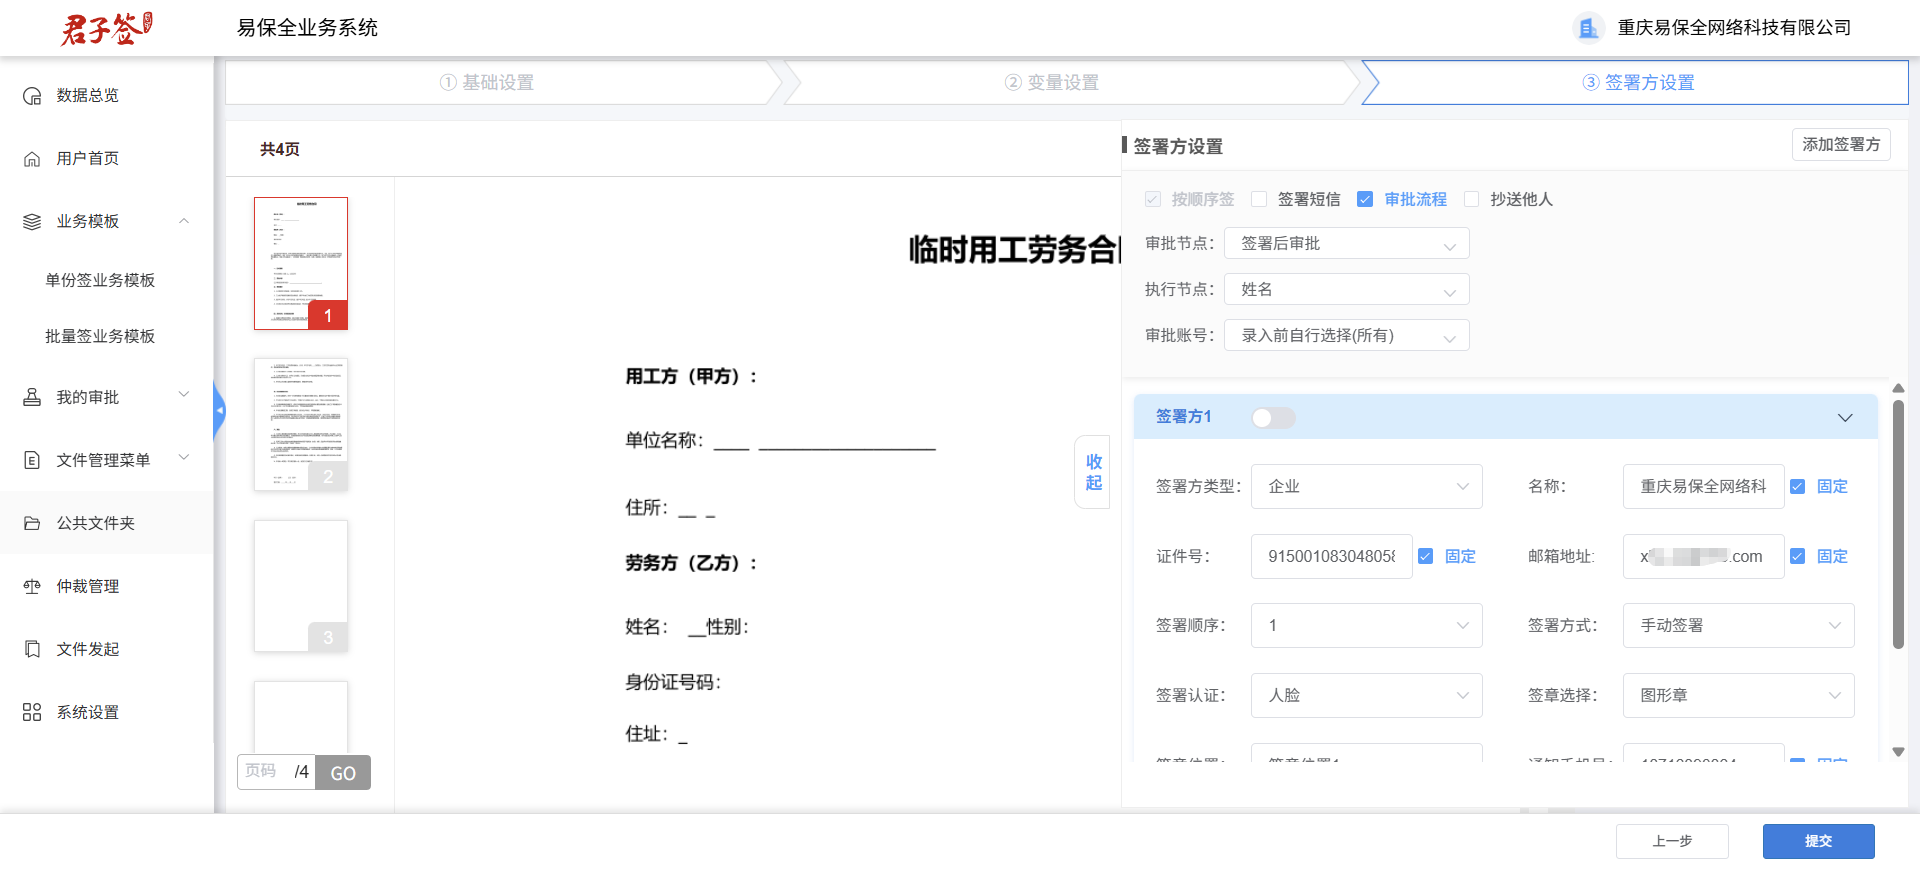Screen dimensions: 1920x869
Task: Click the GO page jump button
Action: pos(343,772)
